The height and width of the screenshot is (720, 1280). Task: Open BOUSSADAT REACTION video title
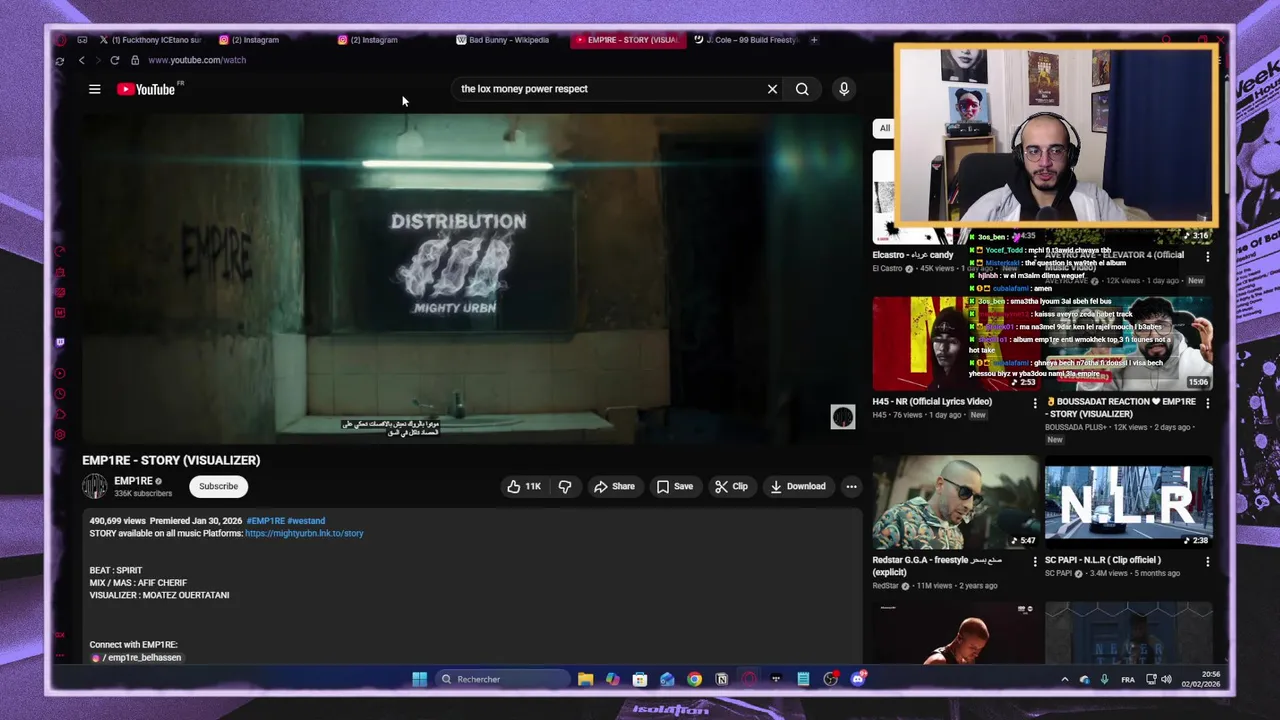pyautogui.click(x=1120, y=408)
